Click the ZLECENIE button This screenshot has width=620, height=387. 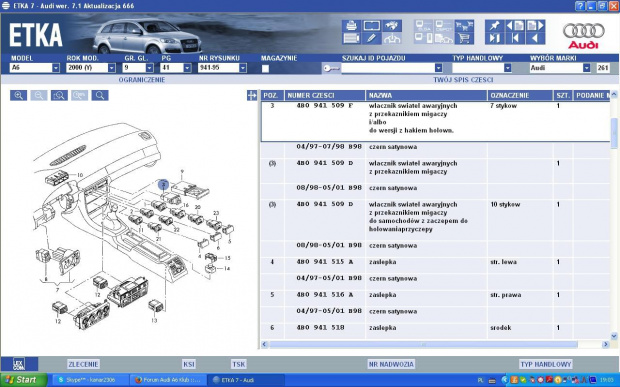83,364
